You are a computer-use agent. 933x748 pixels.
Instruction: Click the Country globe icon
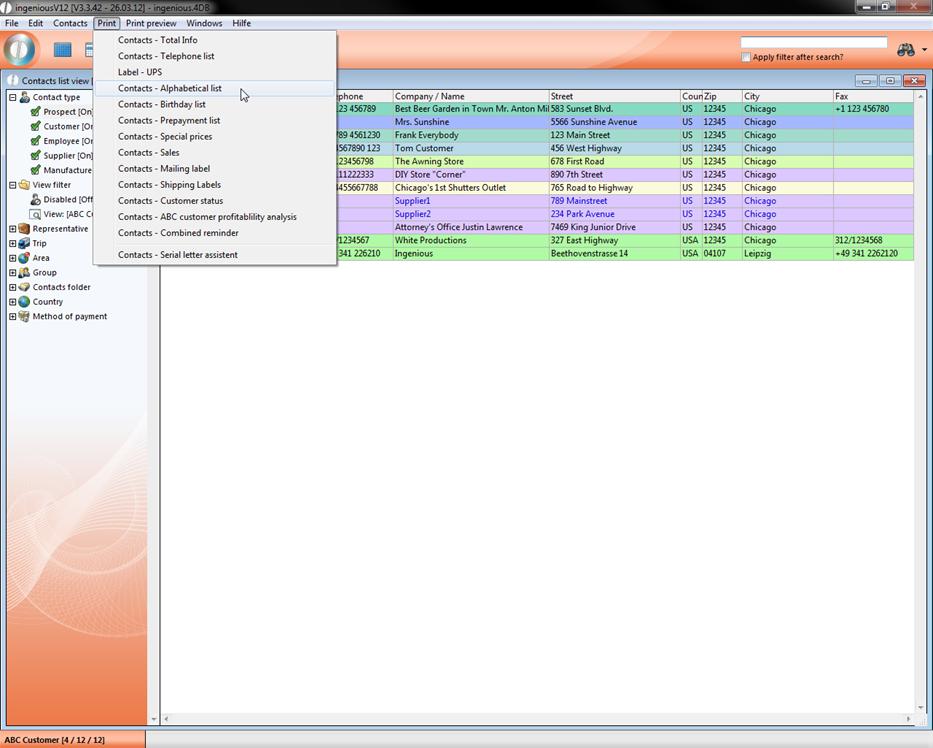coord(24,302)
